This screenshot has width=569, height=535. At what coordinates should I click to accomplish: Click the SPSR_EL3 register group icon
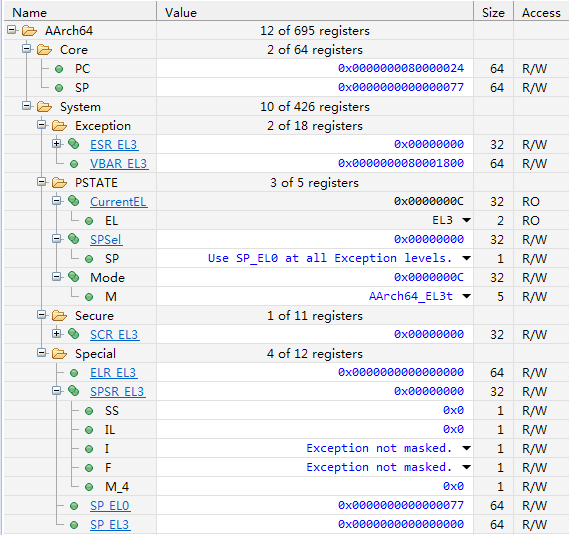pos(74,391)
